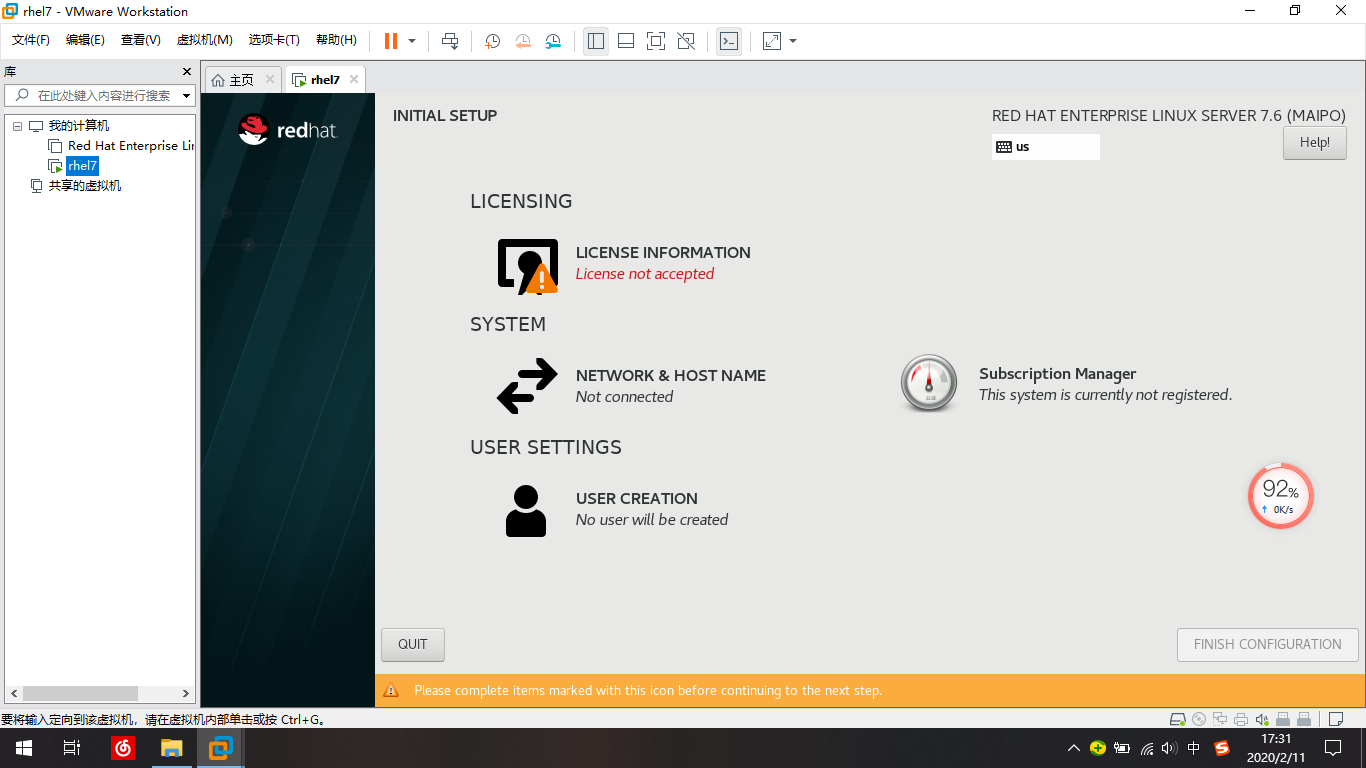Click the hard disk status icon
The width and height of the screenshot is (1366, 768).
1179,719
